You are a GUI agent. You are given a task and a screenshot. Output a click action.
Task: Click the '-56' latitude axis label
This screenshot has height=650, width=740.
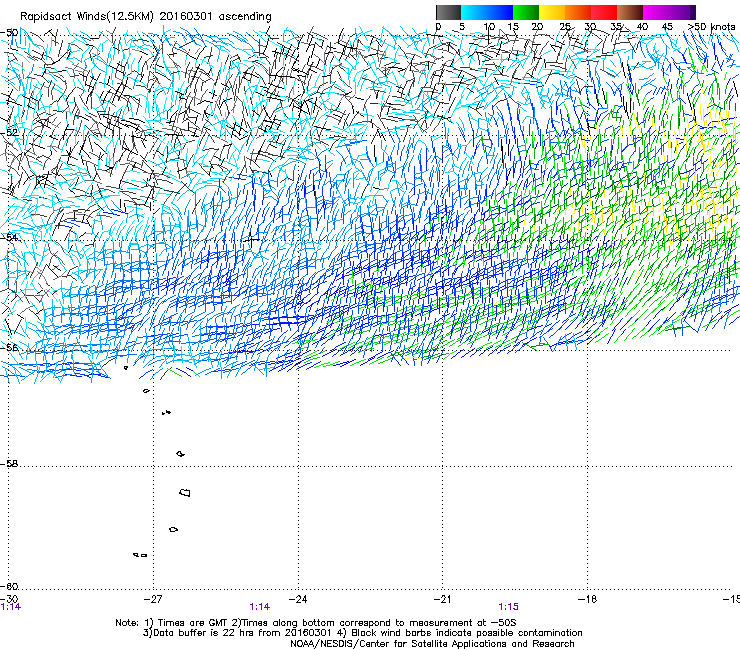tap(9, 347)
